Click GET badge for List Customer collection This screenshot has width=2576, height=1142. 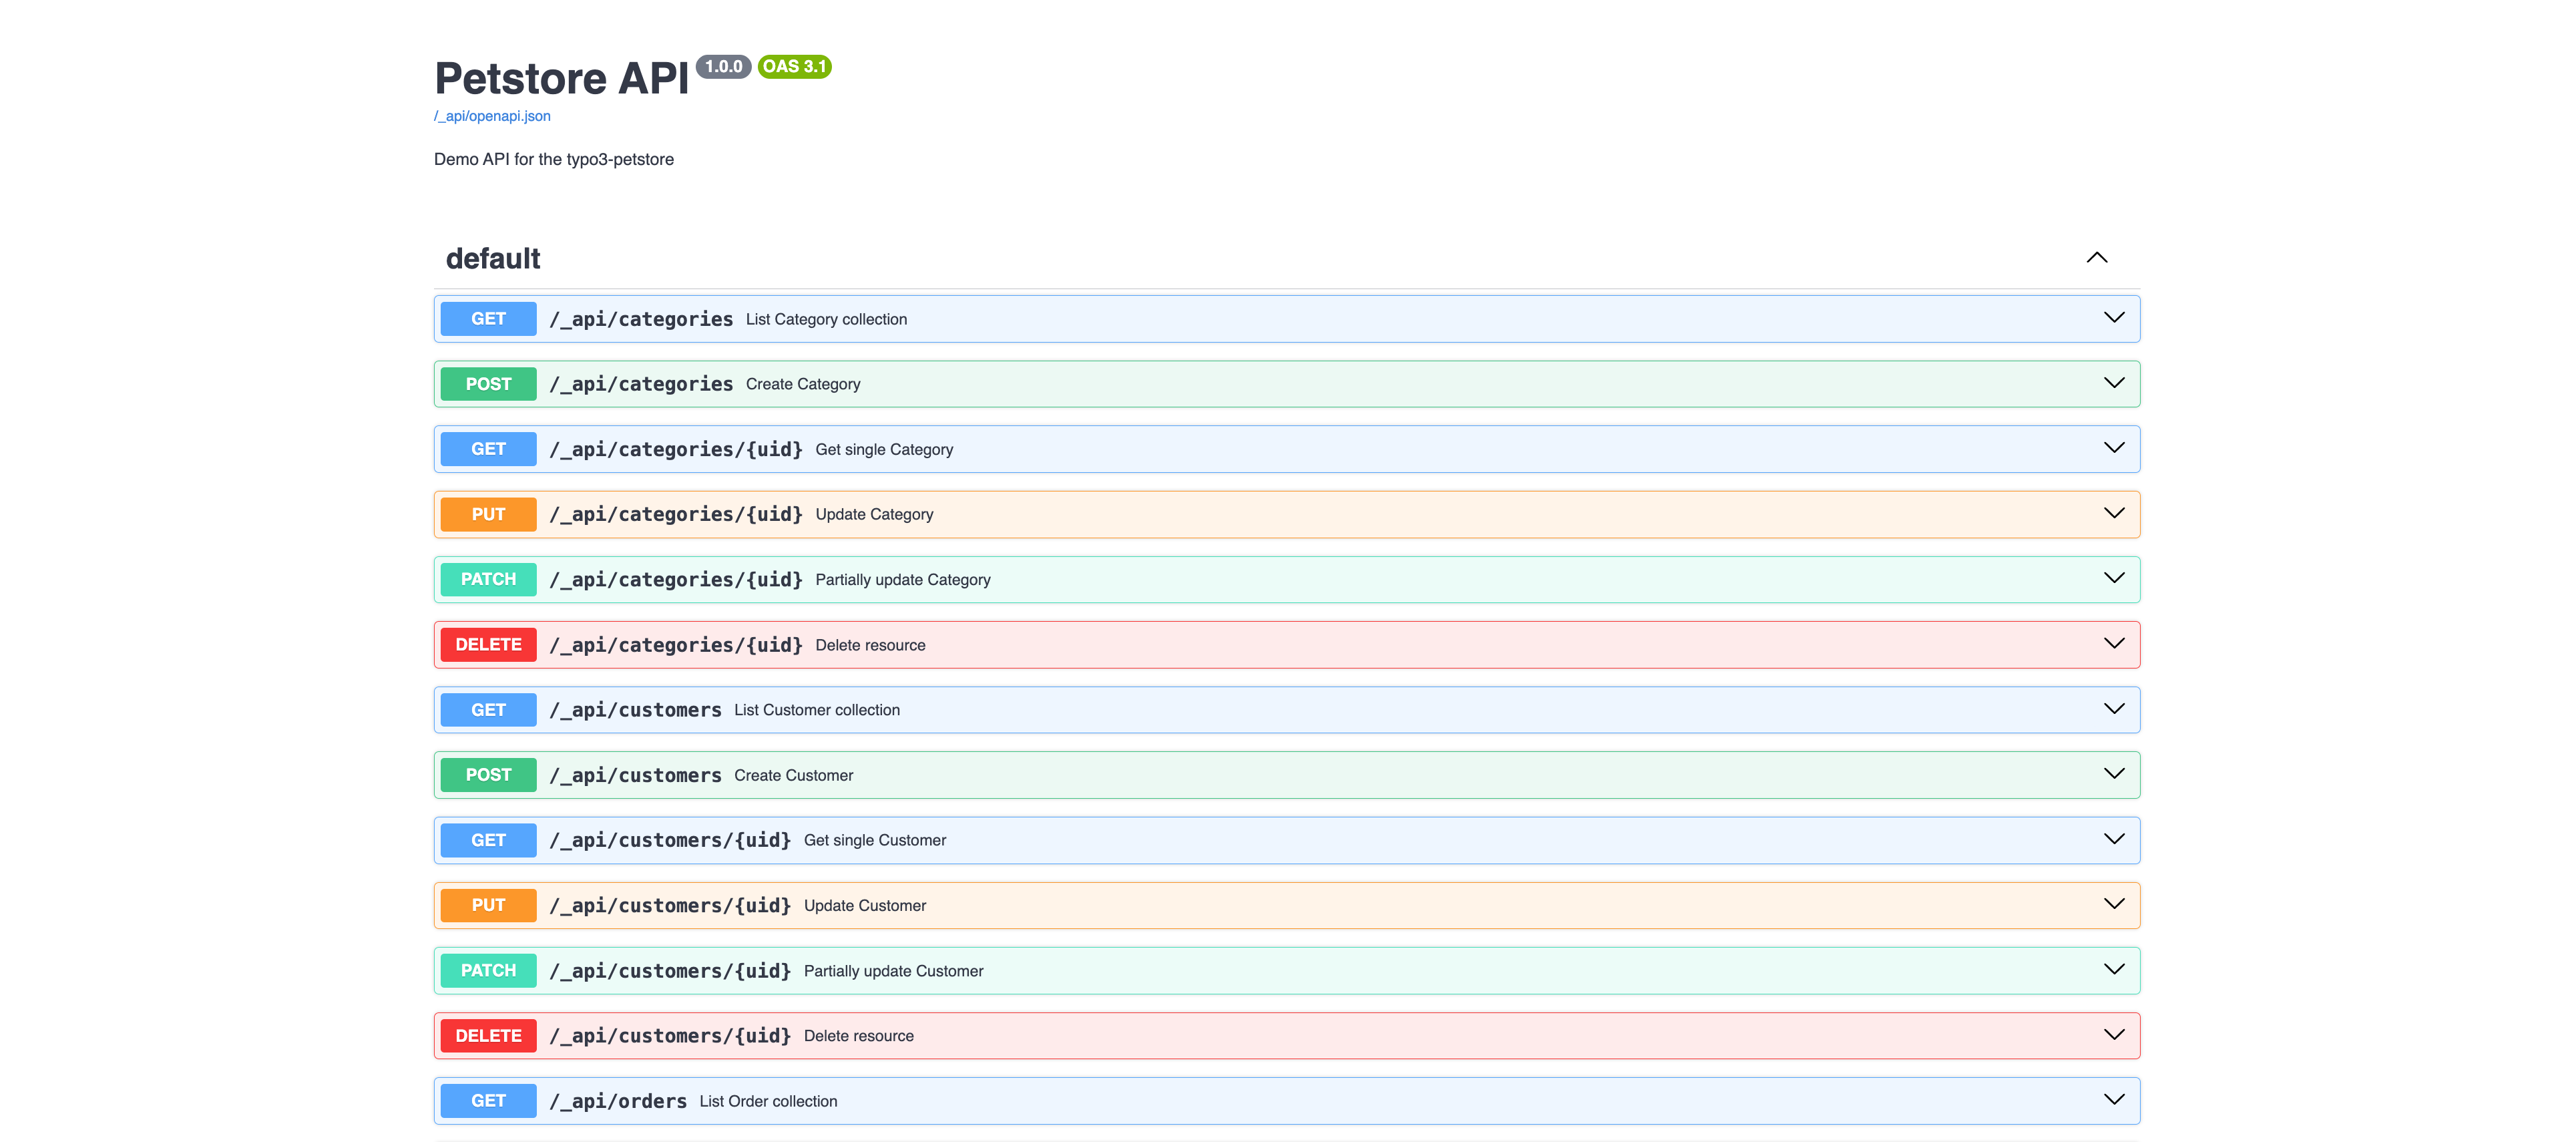488,710
